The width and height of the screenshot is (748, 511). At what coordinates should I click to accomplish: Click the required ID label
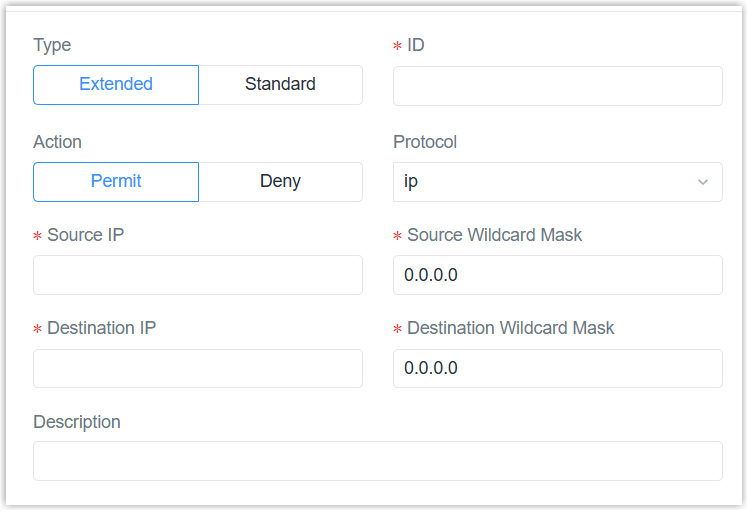(416, 45)
